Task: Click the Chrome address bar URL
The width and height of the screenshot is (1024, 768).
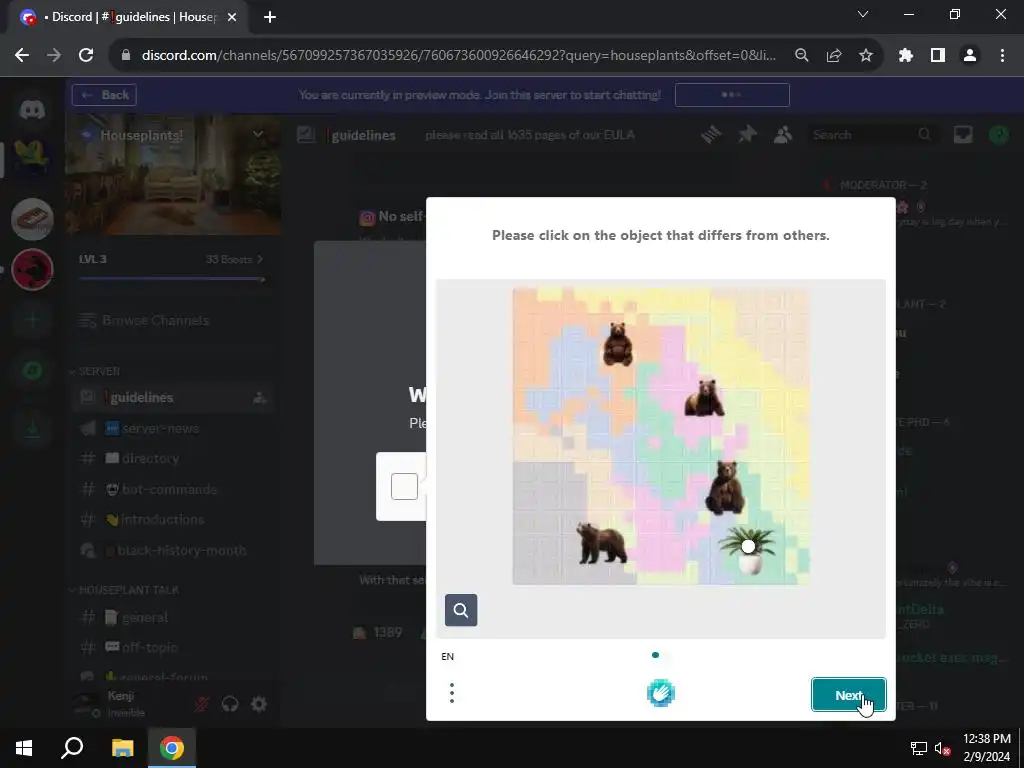Action: (458, 56)
